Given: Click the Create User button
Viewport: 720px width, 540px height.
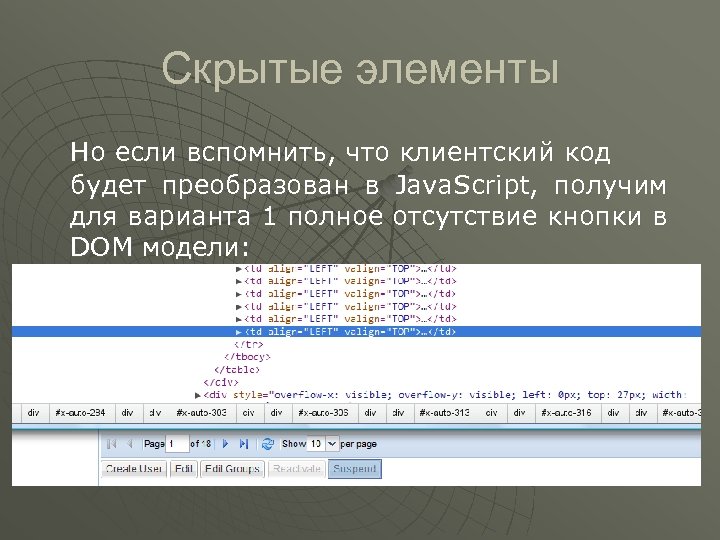Looking at the screenshot, I should 134,469.
